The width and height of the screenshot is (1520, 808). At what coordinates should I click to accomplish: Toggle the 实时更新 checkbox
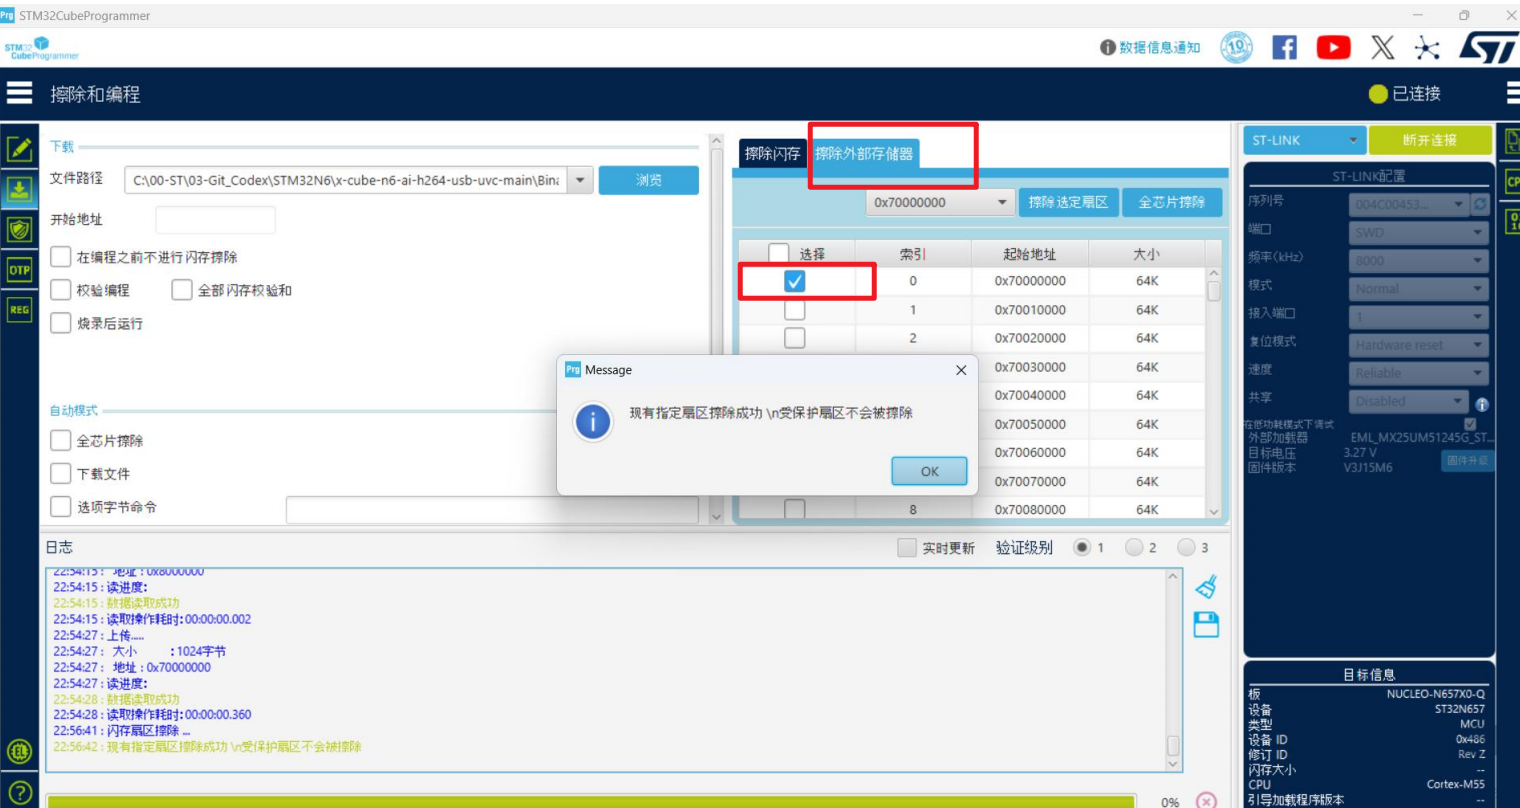[x=907, y=548]
